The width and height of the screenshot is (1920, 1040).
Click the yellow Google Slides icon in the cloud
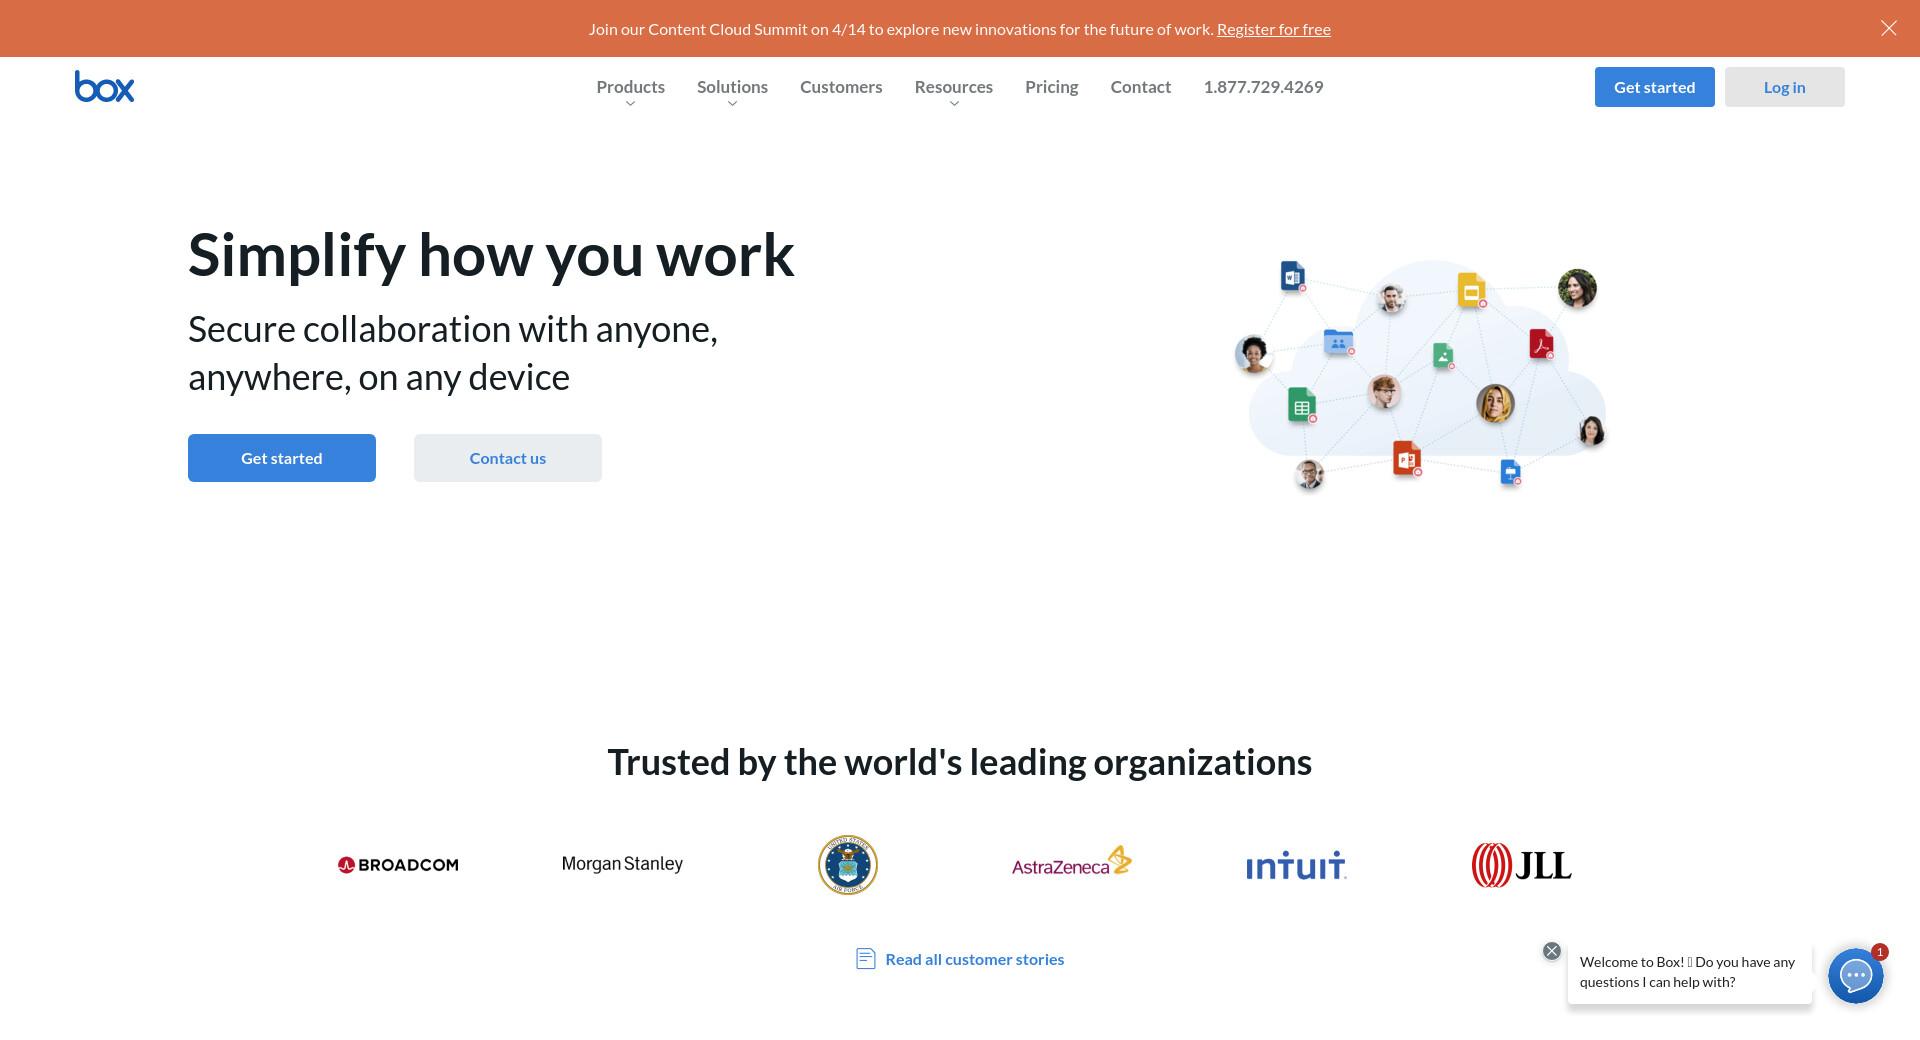pos(1471,290)
